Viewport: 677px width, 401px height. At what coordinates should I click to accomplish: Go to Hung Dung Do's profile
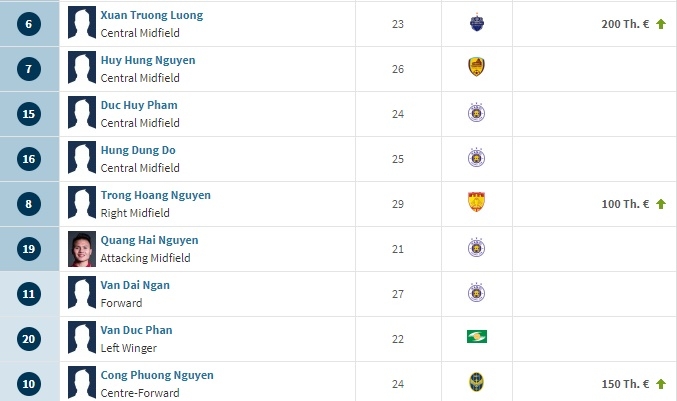coord(138,150)
